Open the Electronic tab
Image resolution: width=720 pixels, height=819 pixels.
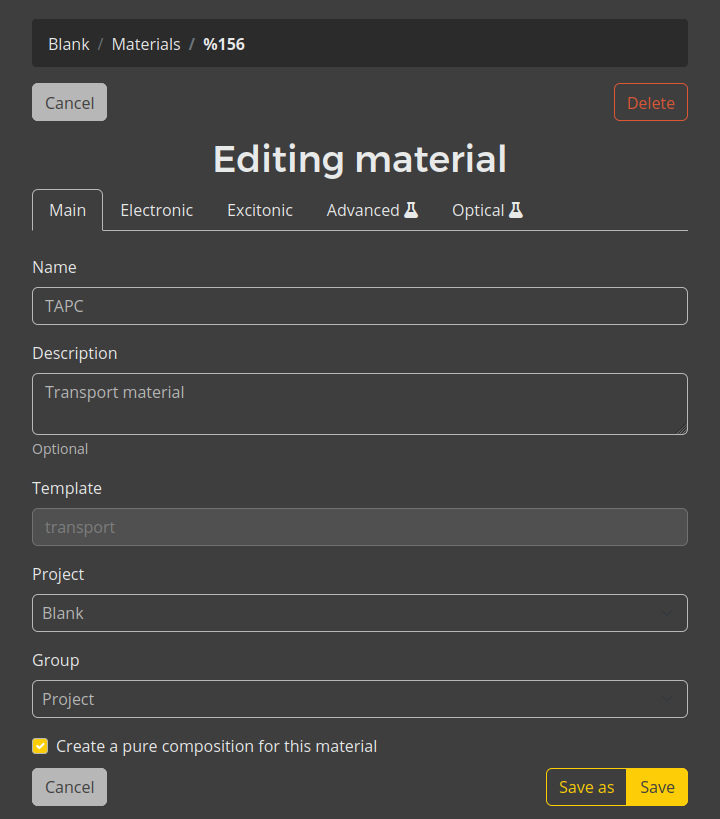click(157, 210)
